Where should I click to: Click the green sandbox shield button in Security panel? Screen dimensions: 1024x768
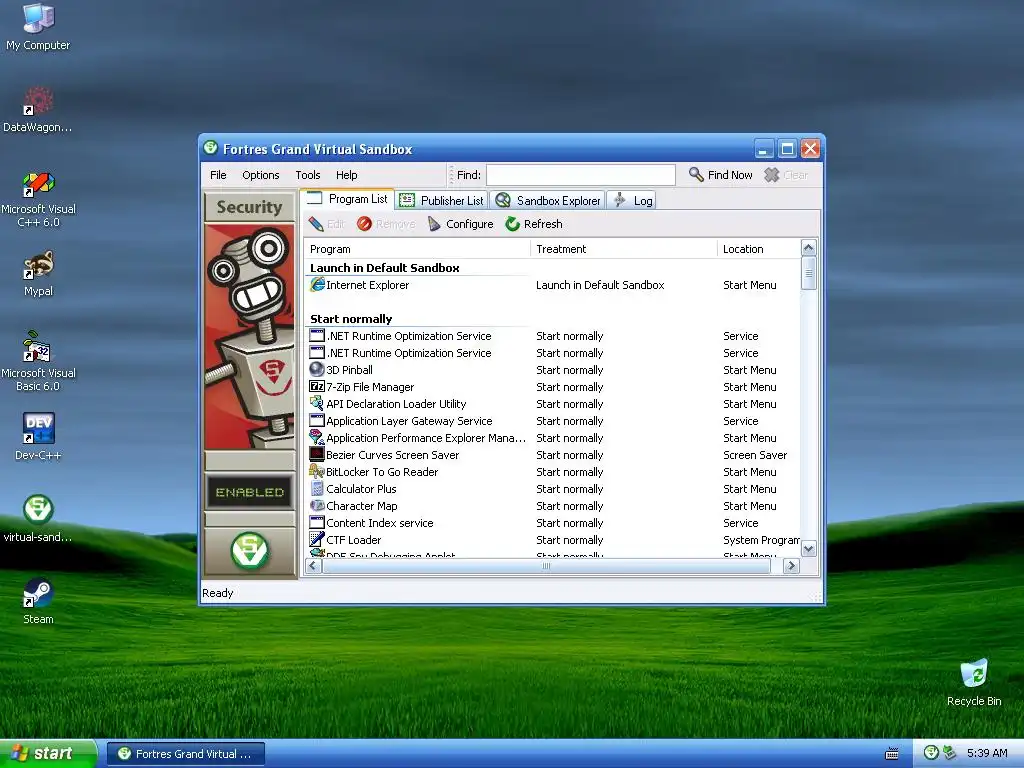pyautogui.click(x=249, y=551)
